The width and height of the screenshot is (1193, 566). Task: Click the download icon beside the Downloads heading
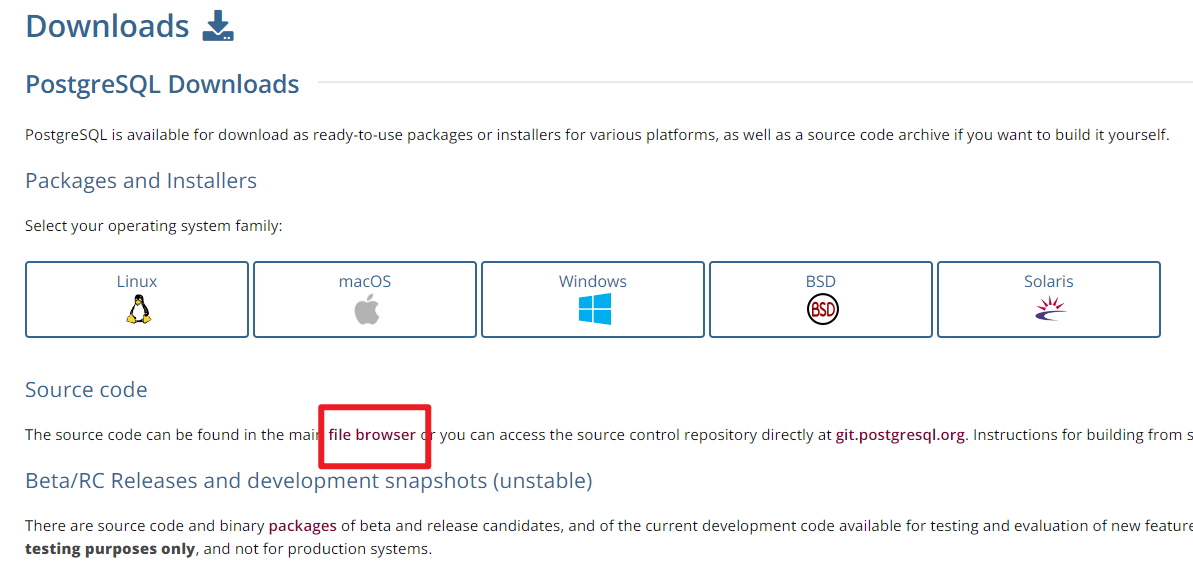[218, 25]
